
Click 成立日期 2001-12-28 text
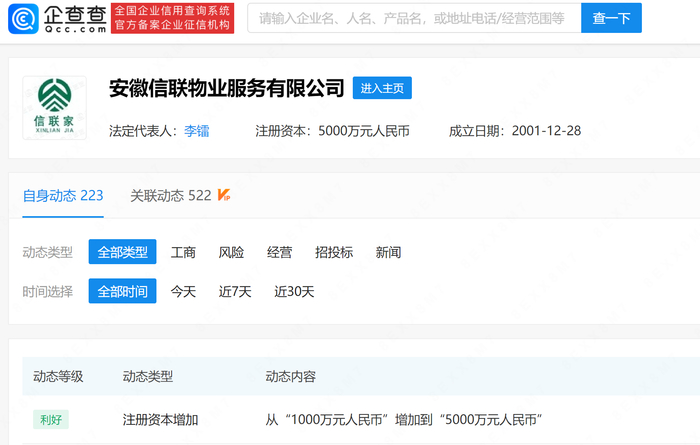coord(515,131)
